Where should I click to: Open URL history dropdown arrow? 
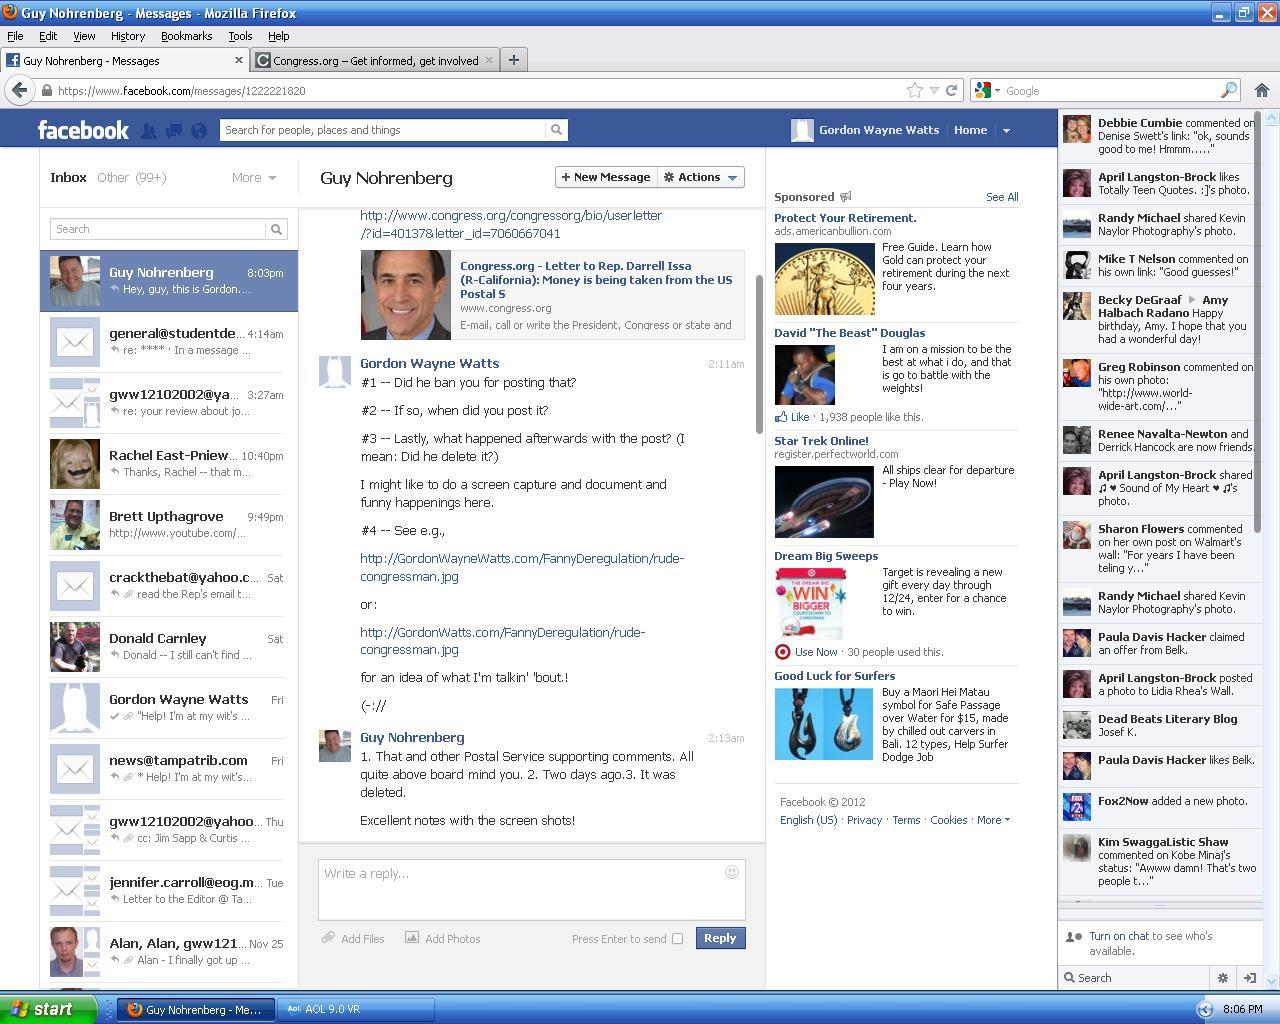click(935, 90)
